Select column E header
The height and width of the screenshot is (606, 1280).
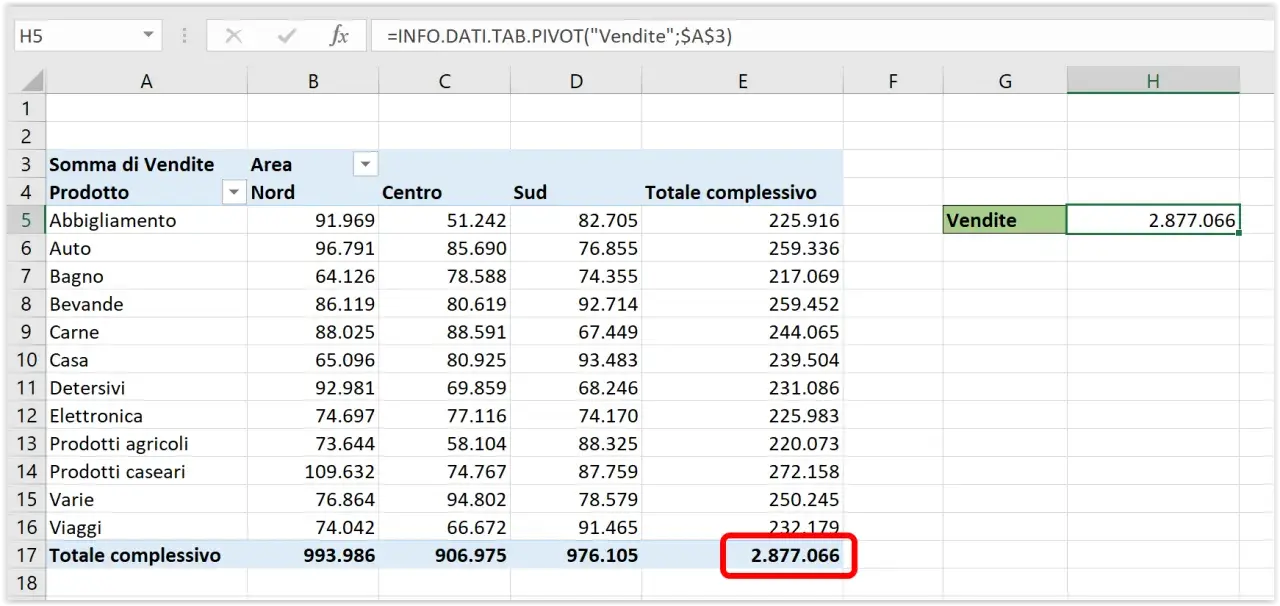pos(742,82)
